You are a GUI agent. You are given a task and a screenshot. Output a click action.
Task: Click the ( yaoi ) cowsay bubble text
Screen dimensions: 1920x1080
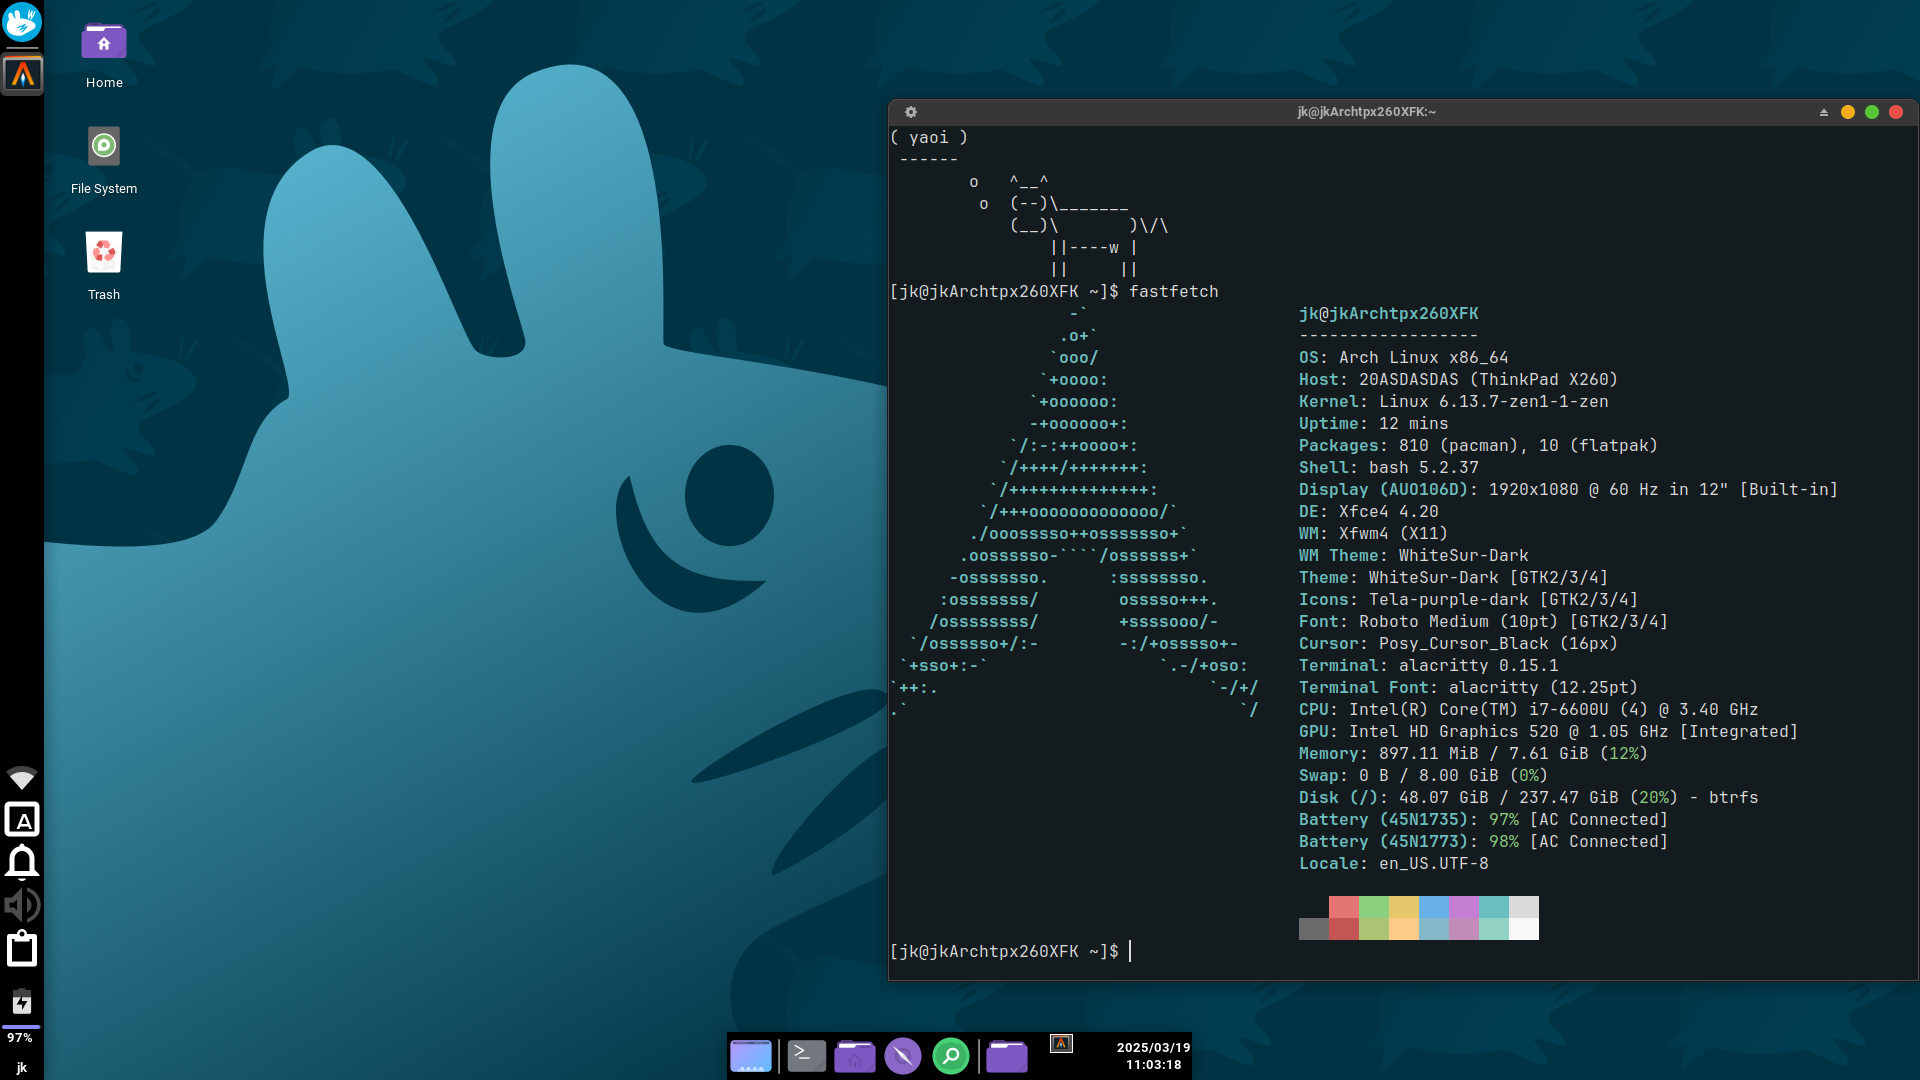[929, 137]
